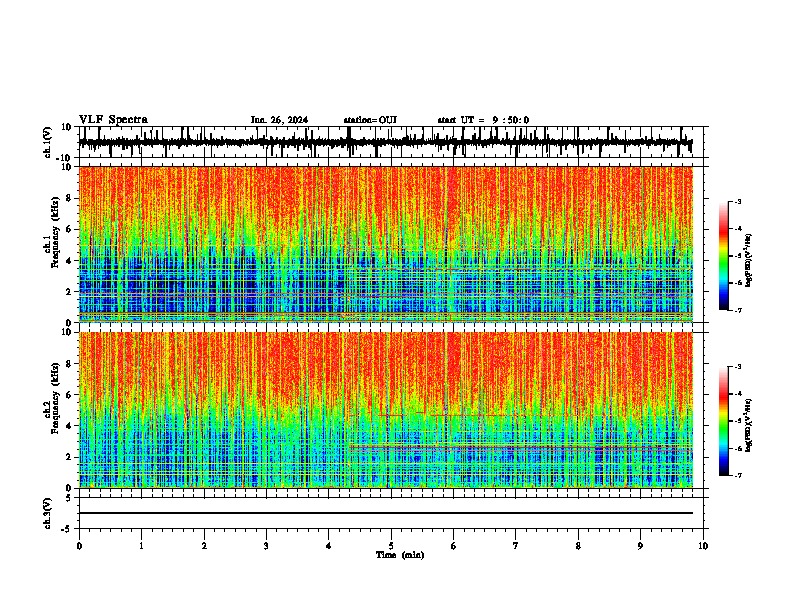
Task: Click time axis tick label "7"
Action: point(516,546)
